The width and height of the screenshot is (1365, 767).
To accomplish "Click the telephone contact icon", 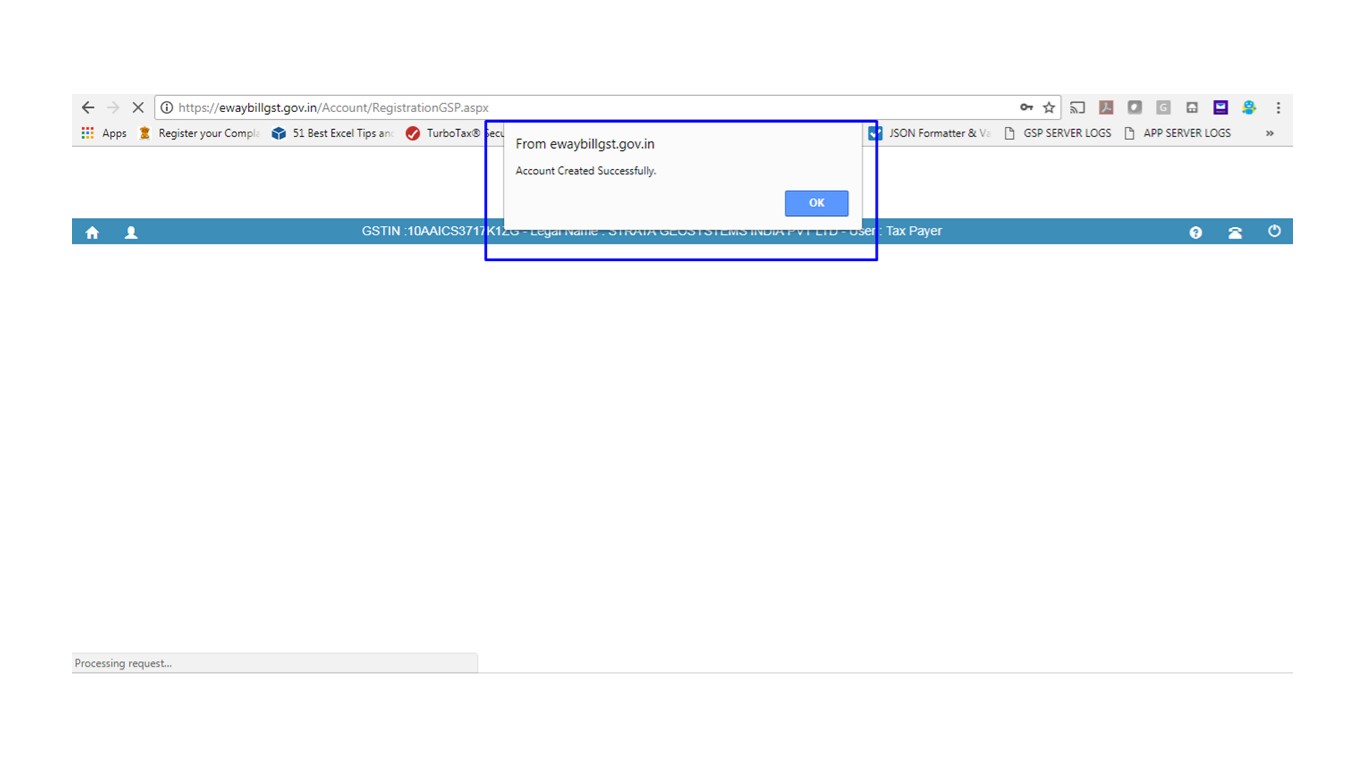I will click(1235, 232).
